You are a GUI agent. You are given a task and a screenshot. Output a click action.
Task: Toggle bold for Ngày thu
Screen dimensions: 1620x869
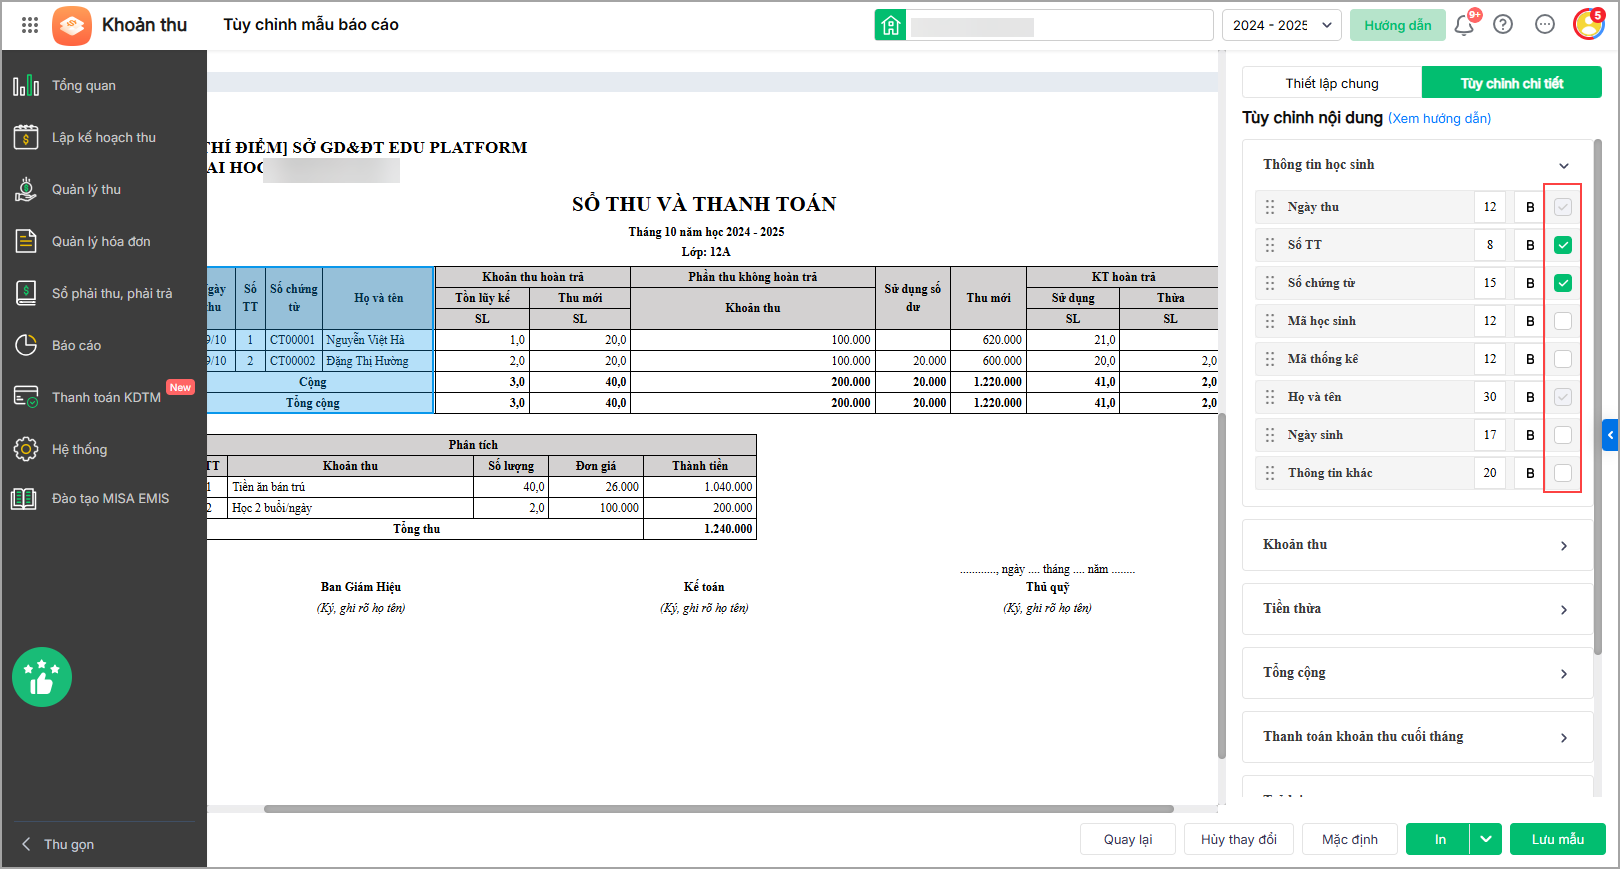[1530, 207]
